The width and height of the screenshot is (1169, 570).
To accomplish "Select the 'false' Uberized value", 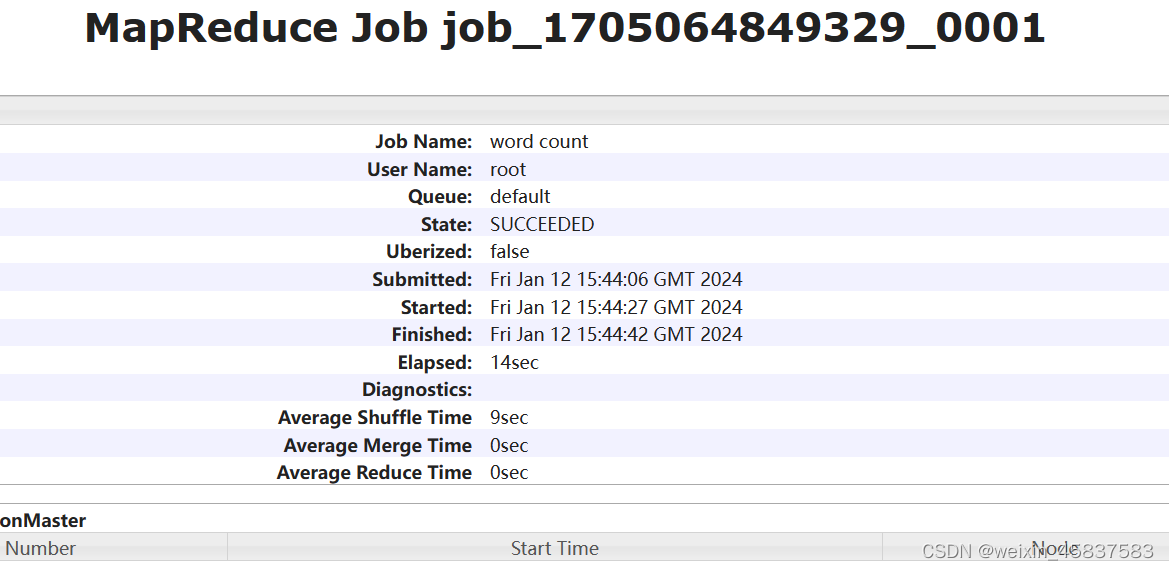I will pos(509,252).
